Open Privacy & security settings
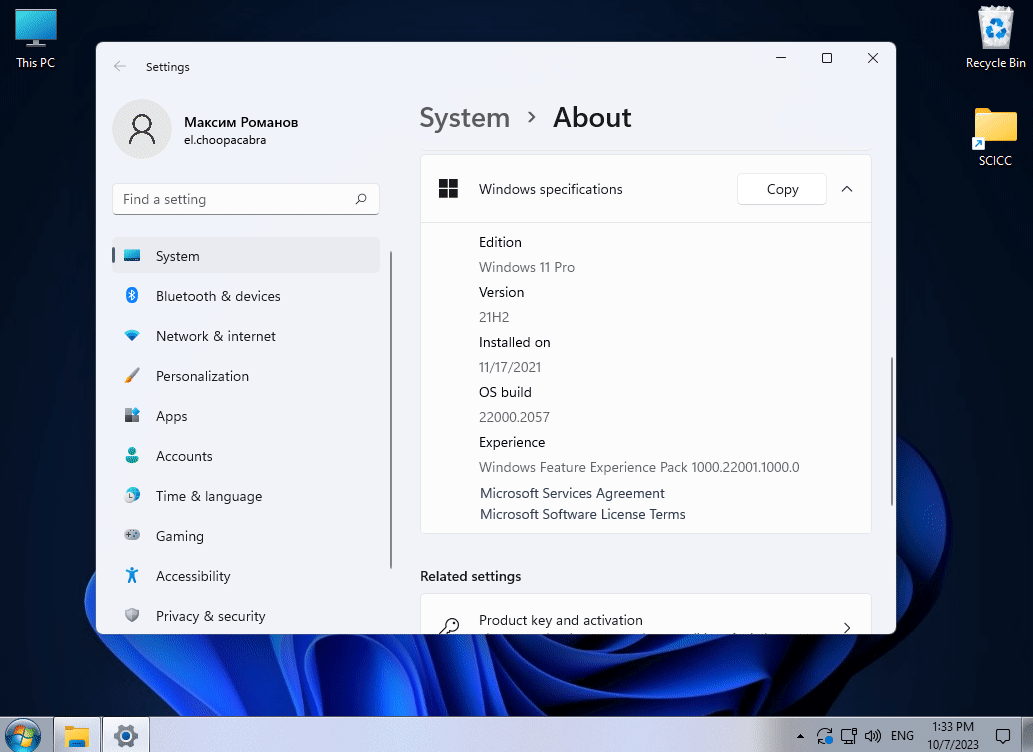 246,616
